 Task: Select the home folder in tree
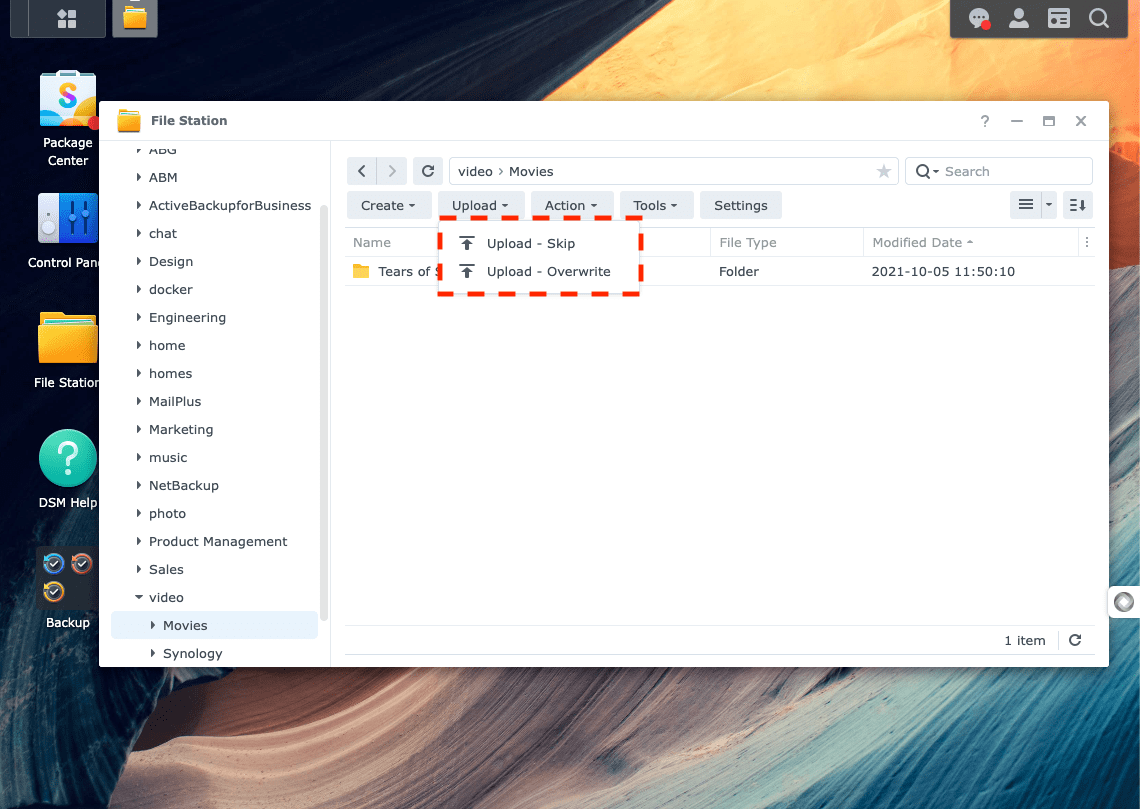click(166, 345)
